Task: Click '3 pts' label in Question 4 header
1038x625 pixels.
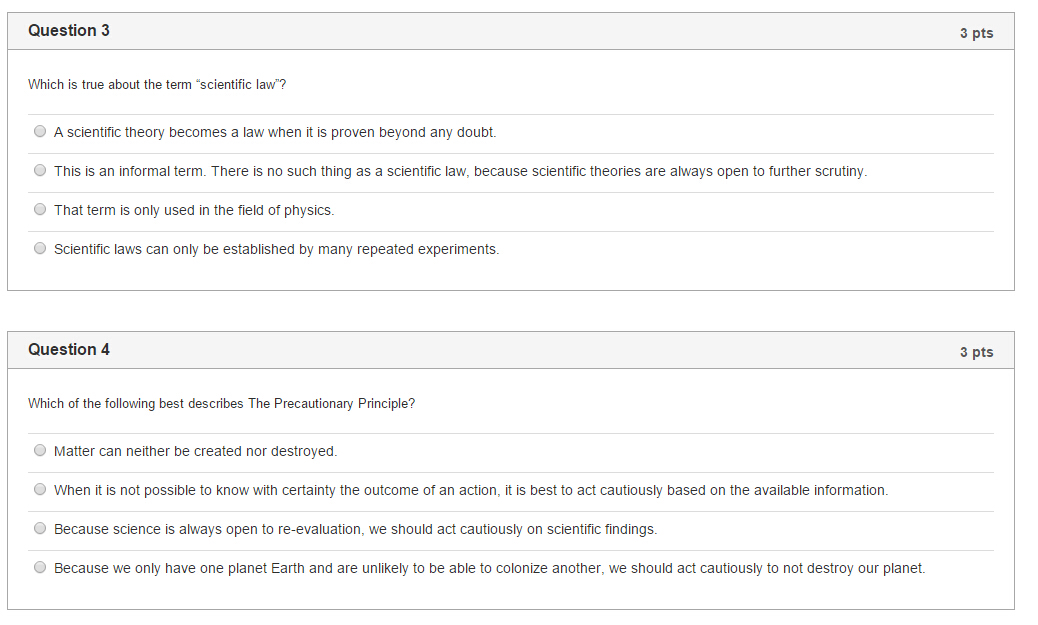Action: [x=976, y=352]
